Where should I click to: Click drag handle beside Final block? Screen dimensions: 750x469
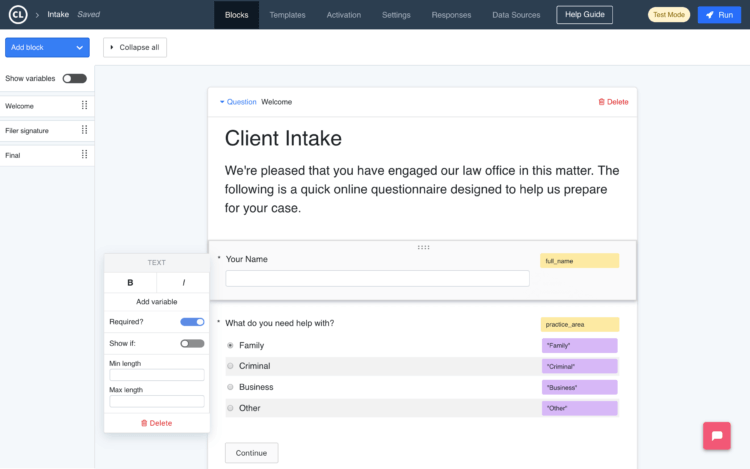[x=84, y=155]
